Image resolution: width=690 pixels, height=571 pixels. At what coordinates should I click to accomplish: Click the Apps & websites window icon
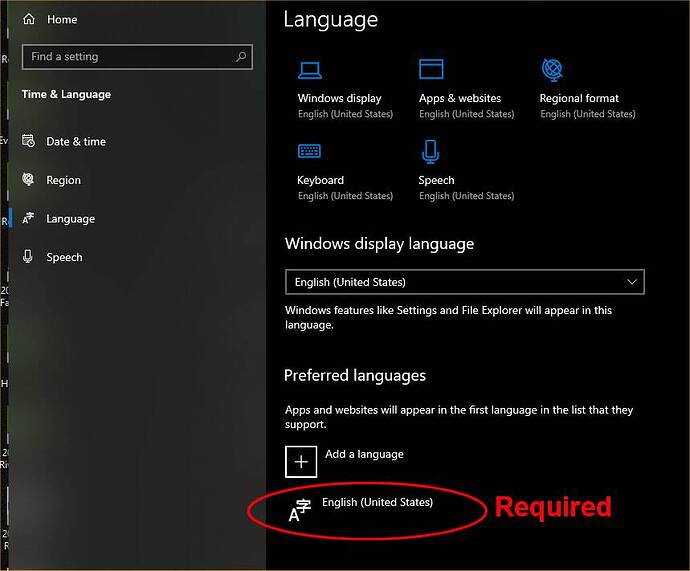431,69
